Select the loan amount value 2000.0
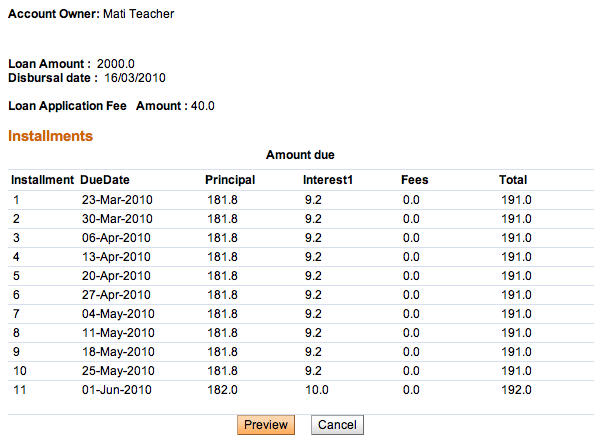Screen dimensions: 600x448 [x=116, y=64]
